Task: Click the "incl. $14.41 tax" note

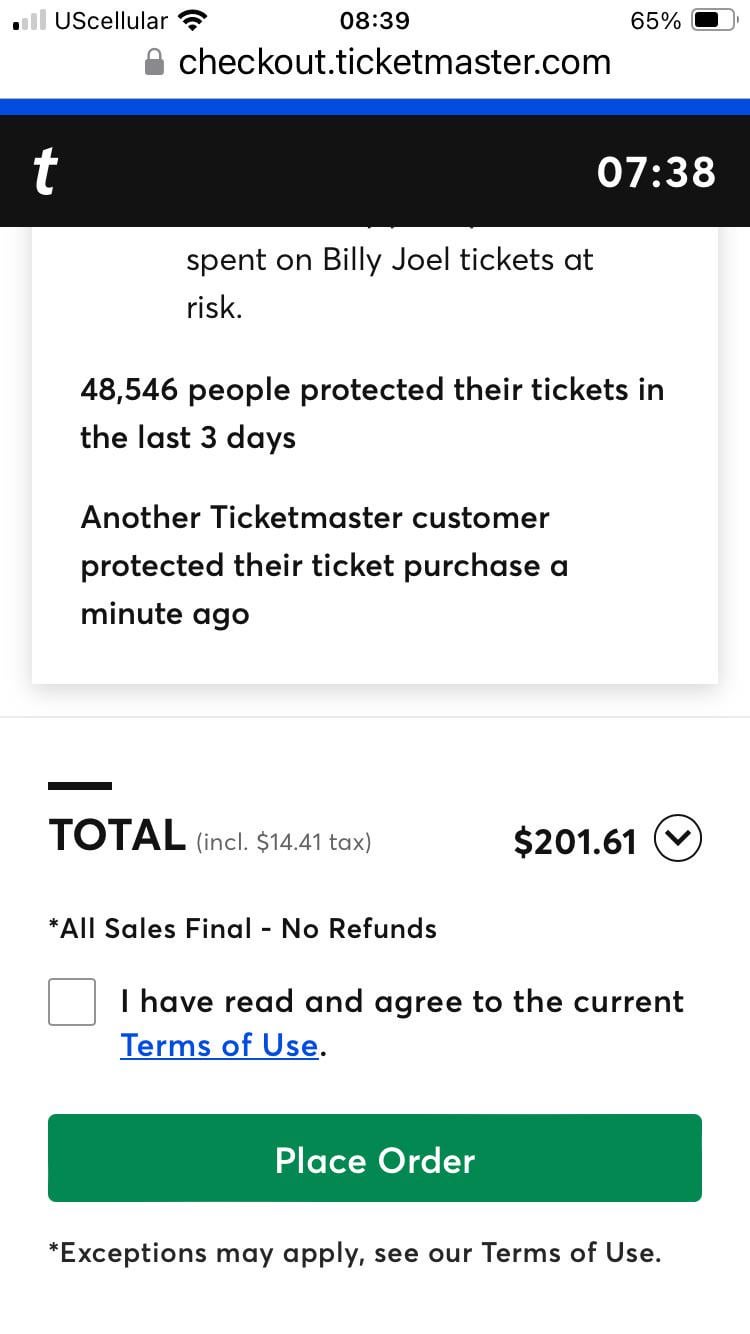Action: pos(283,842)
